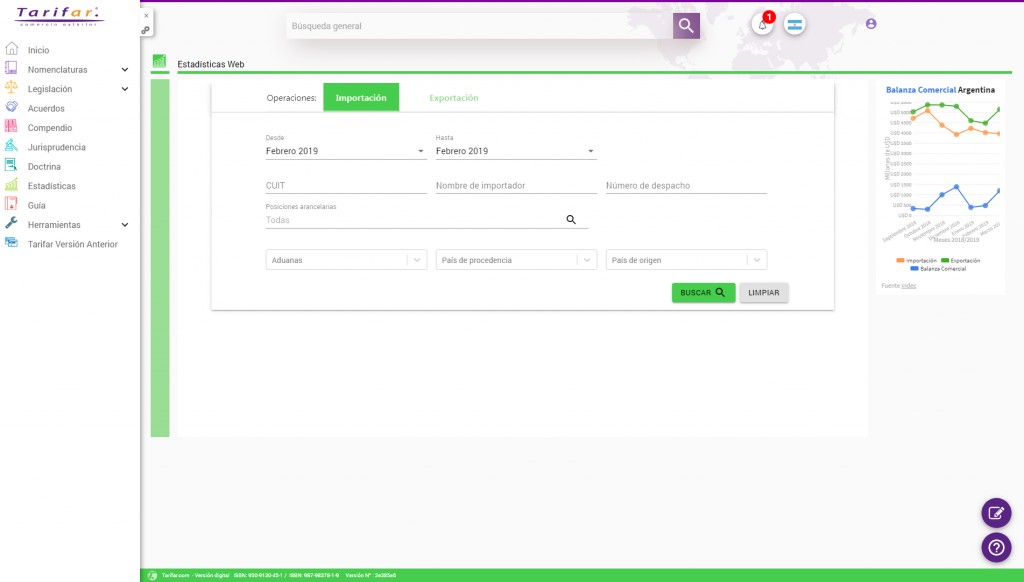This screenshot has height=582, width=1024.
Task: Click the Número de despacho field
Action: [686, 186]
